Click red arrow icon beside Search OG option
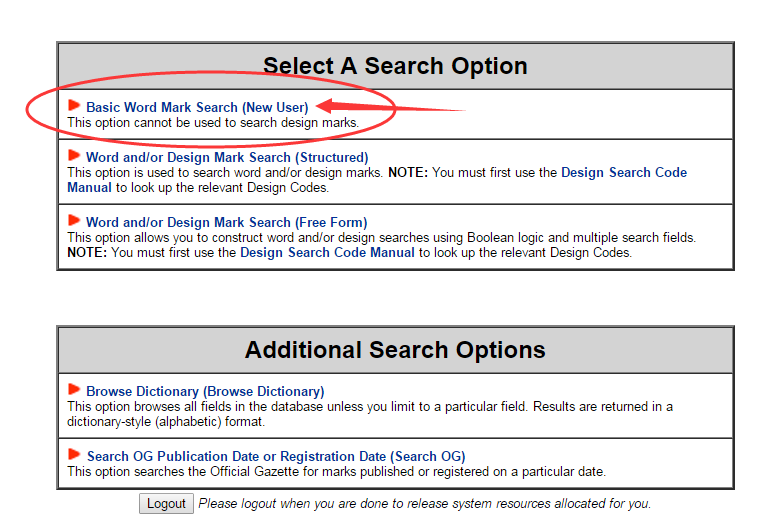777x526 pixels. pos(74,454)
